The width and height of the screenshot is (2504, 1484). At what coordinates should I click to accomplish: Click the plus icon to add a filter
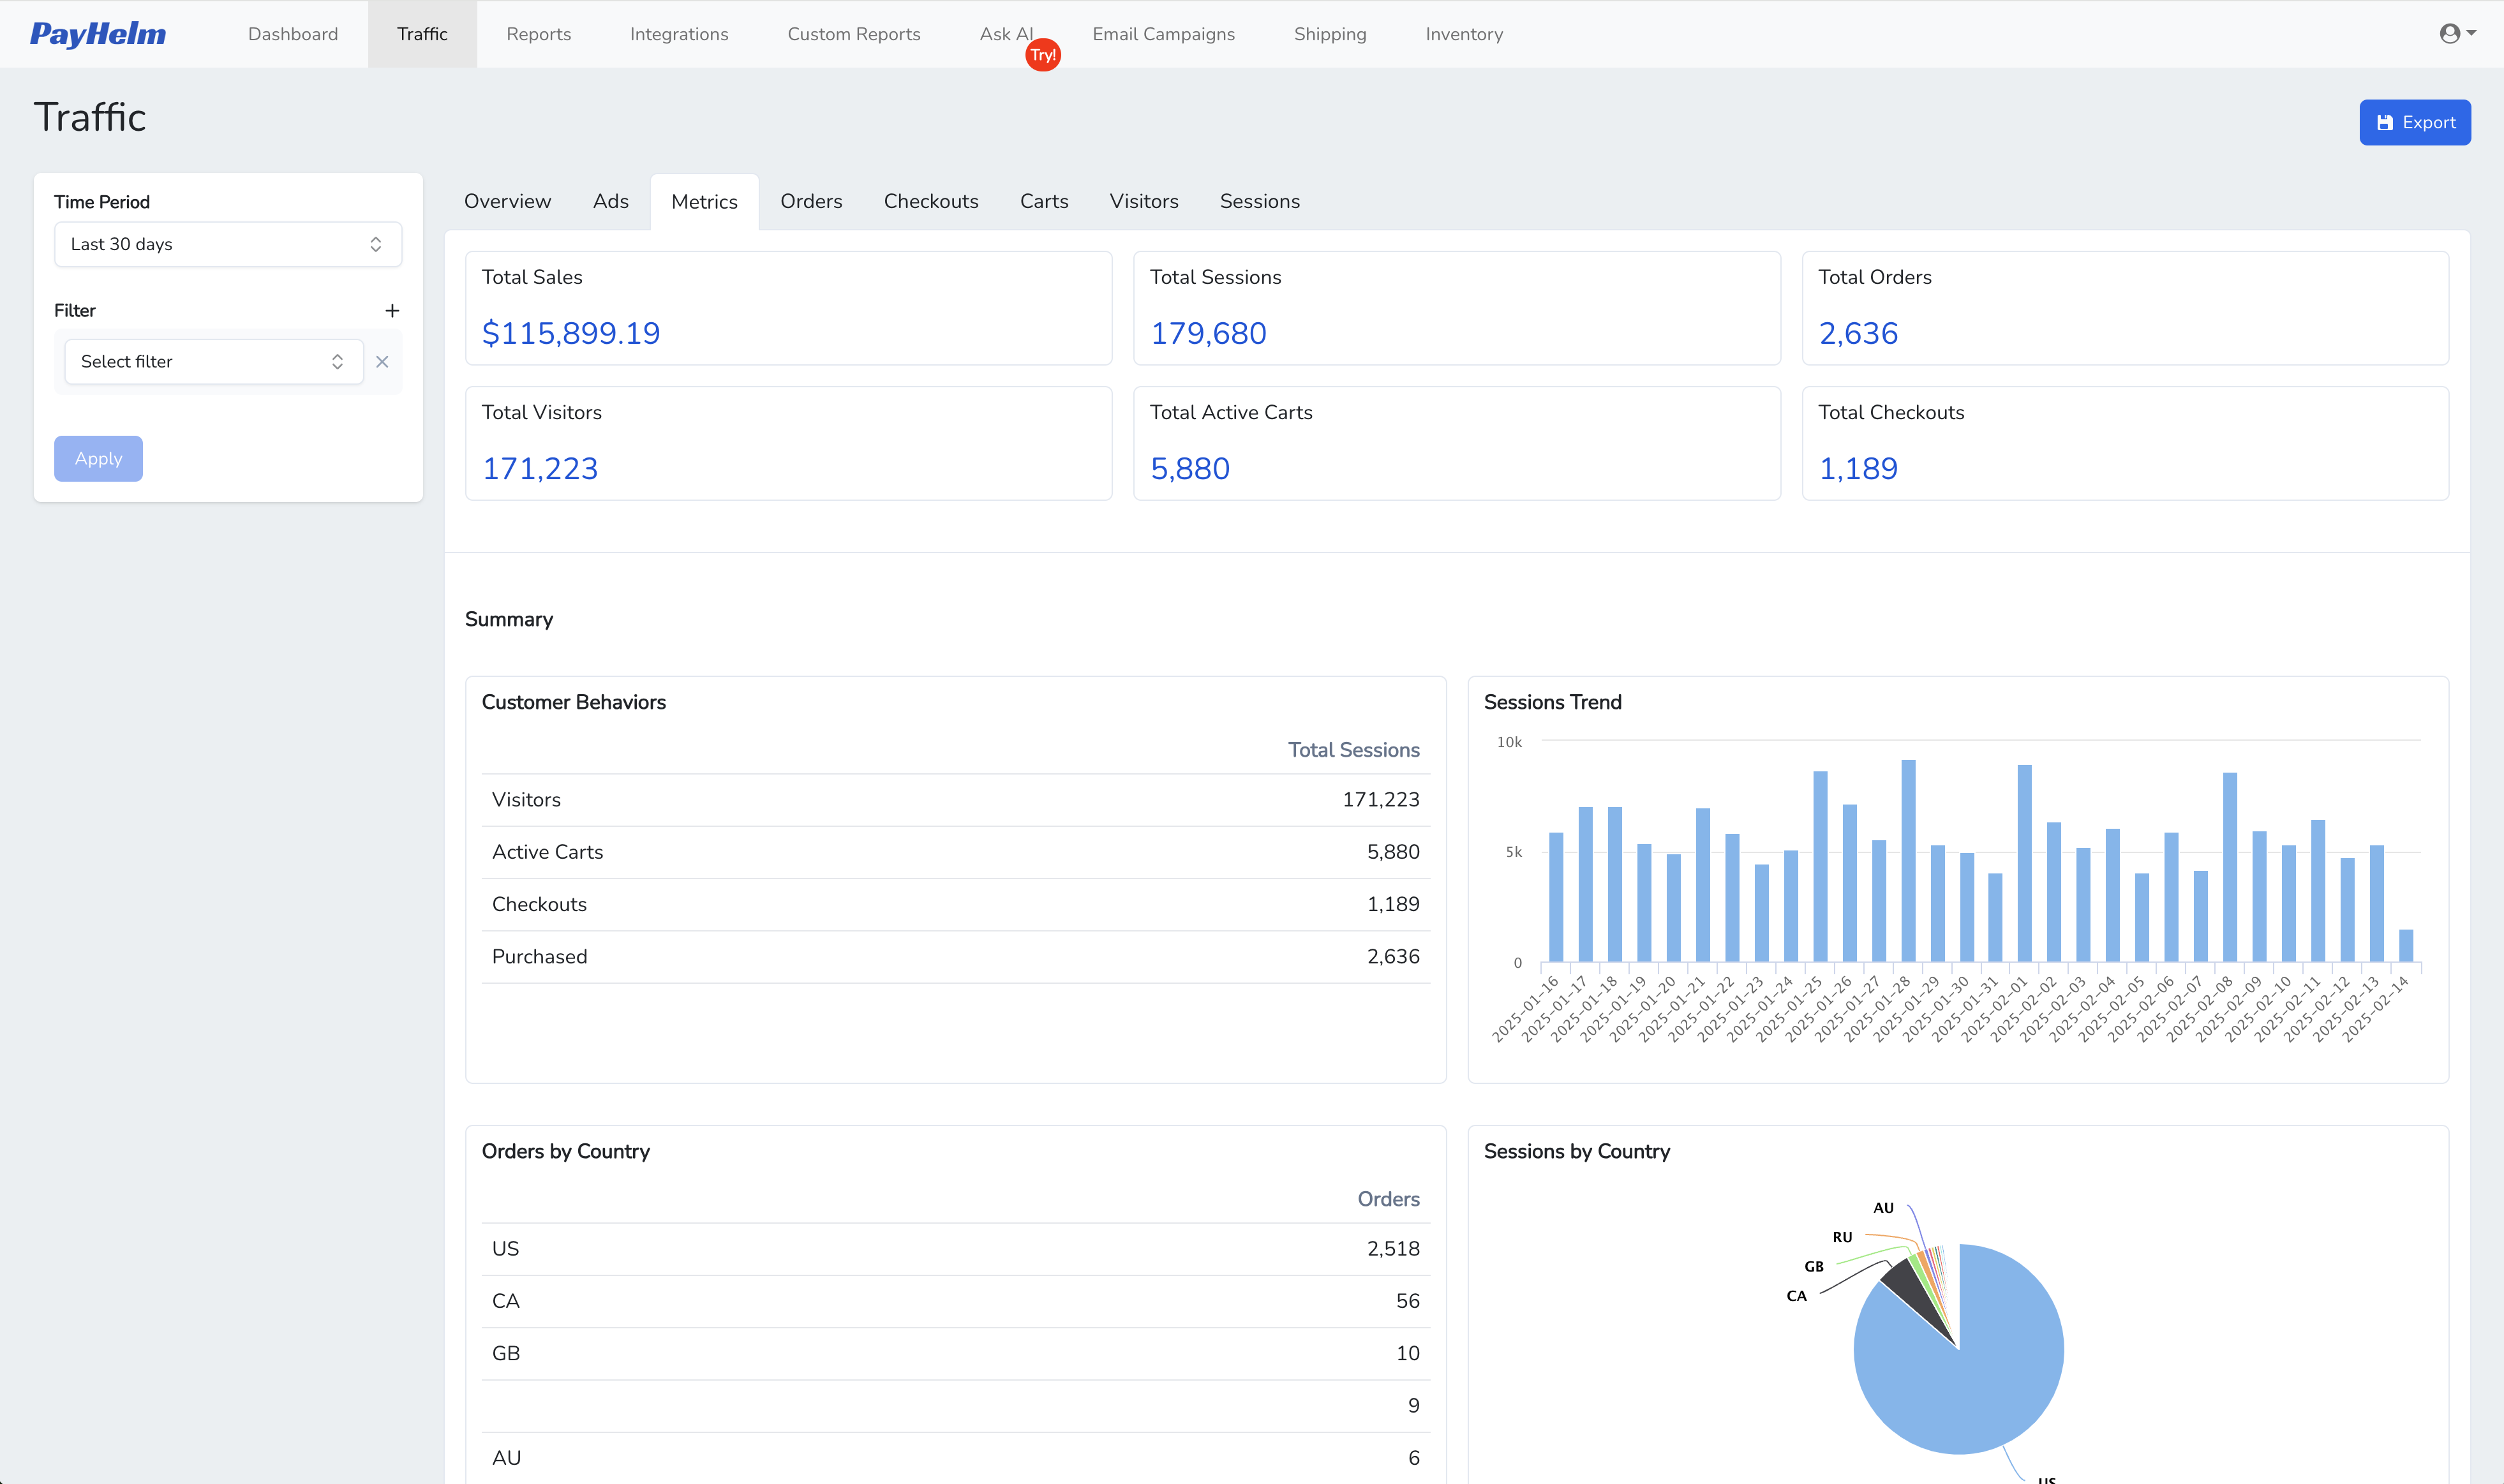tap(392, 310)
